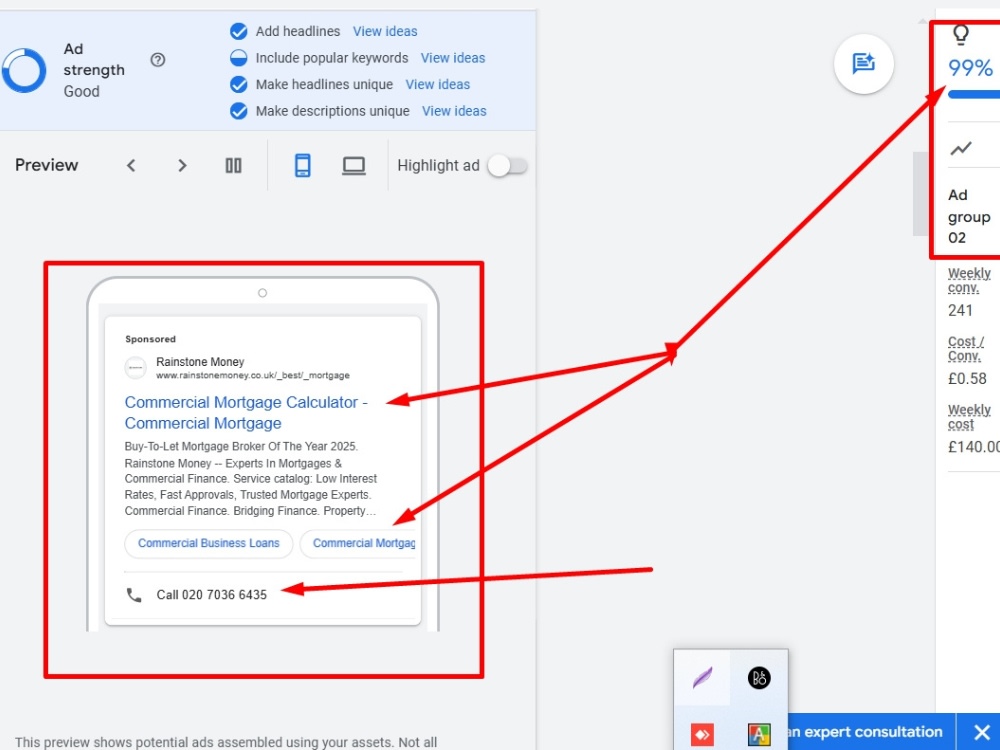The image size is (1000, 750).
Task: Click the optimization score progress bar
Action: (x=973, y=94)
